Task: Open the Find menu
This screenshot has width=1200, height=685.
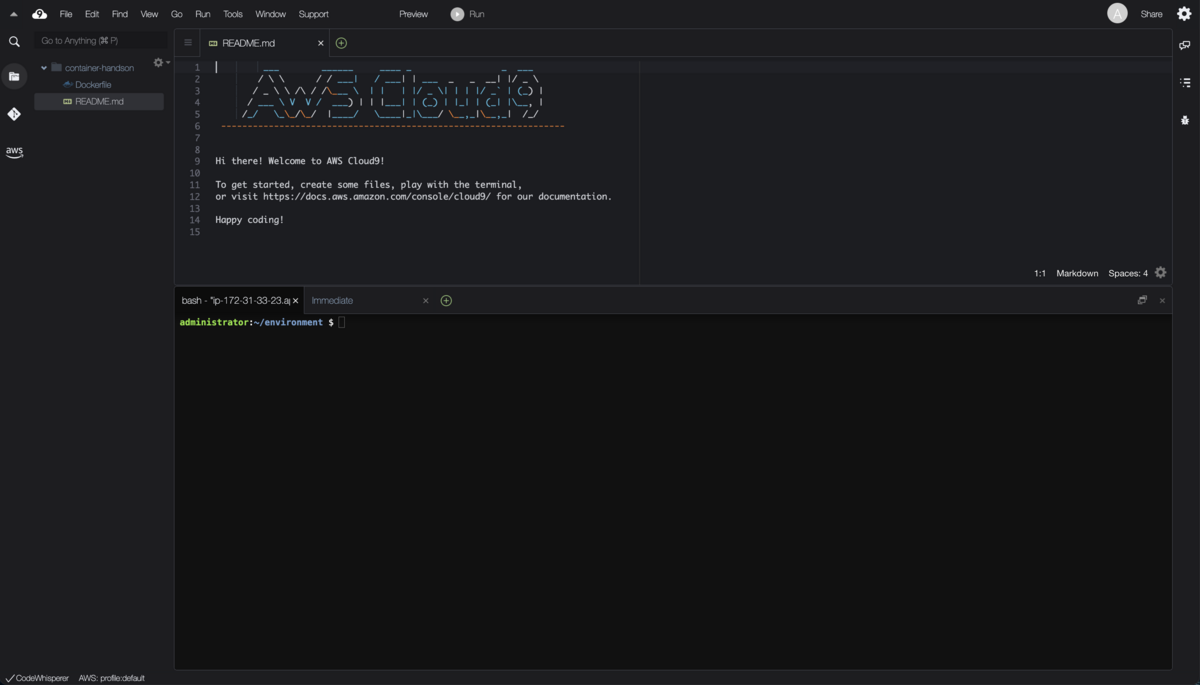Action: [x=120, y=14]
